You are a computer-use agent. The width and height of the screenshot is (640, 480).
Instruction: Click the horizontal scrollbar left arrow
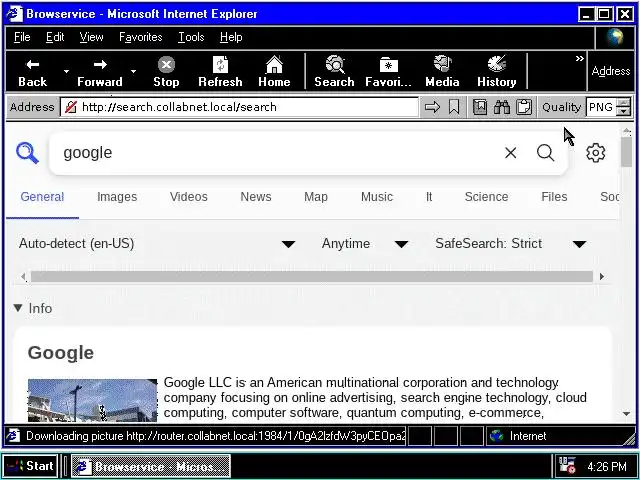tap(24, 276)
